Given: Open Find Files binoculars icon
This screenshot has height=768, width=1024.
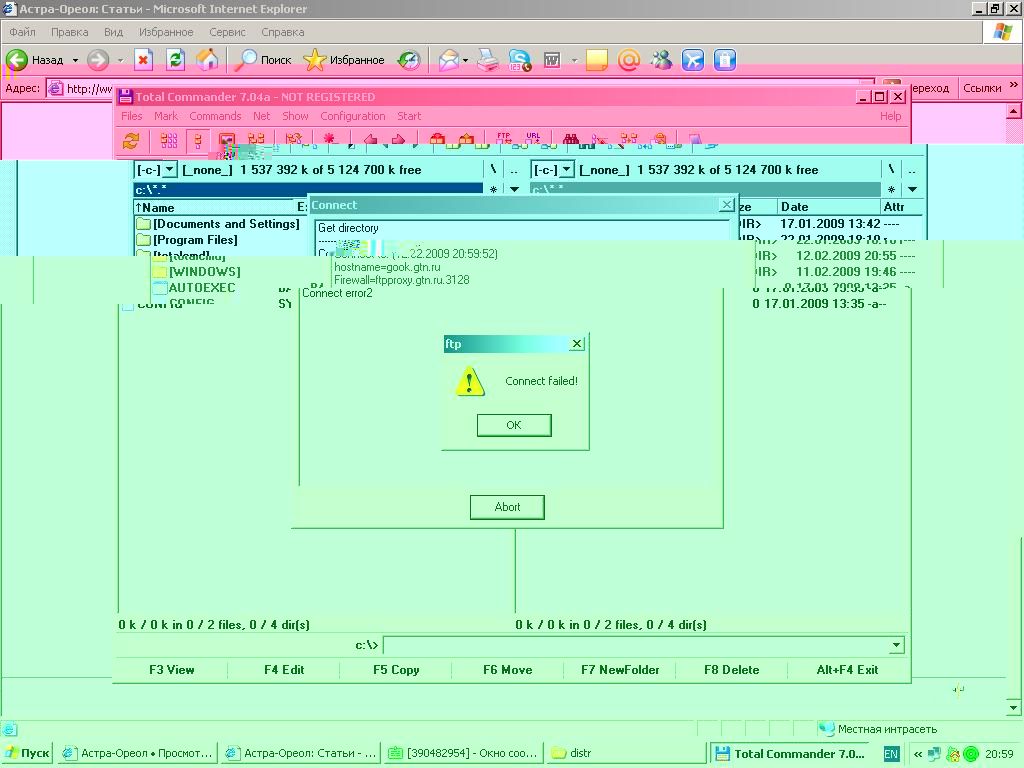Looking at the screenshot, I should coord(571,138).
